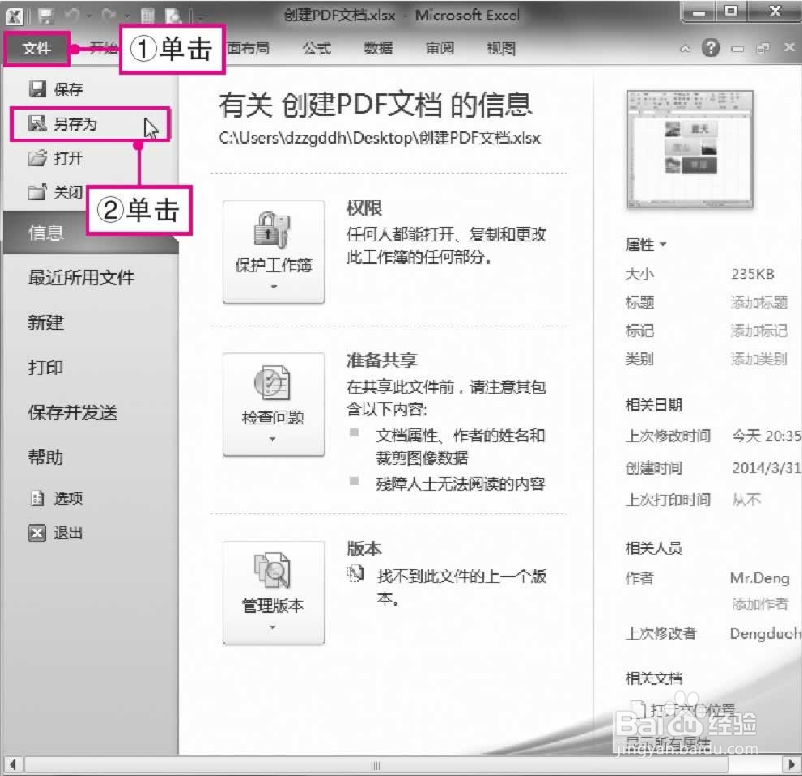Click Exit (退出) to quit Excel
Screen dimensions: 802x776
click(55, 533)
